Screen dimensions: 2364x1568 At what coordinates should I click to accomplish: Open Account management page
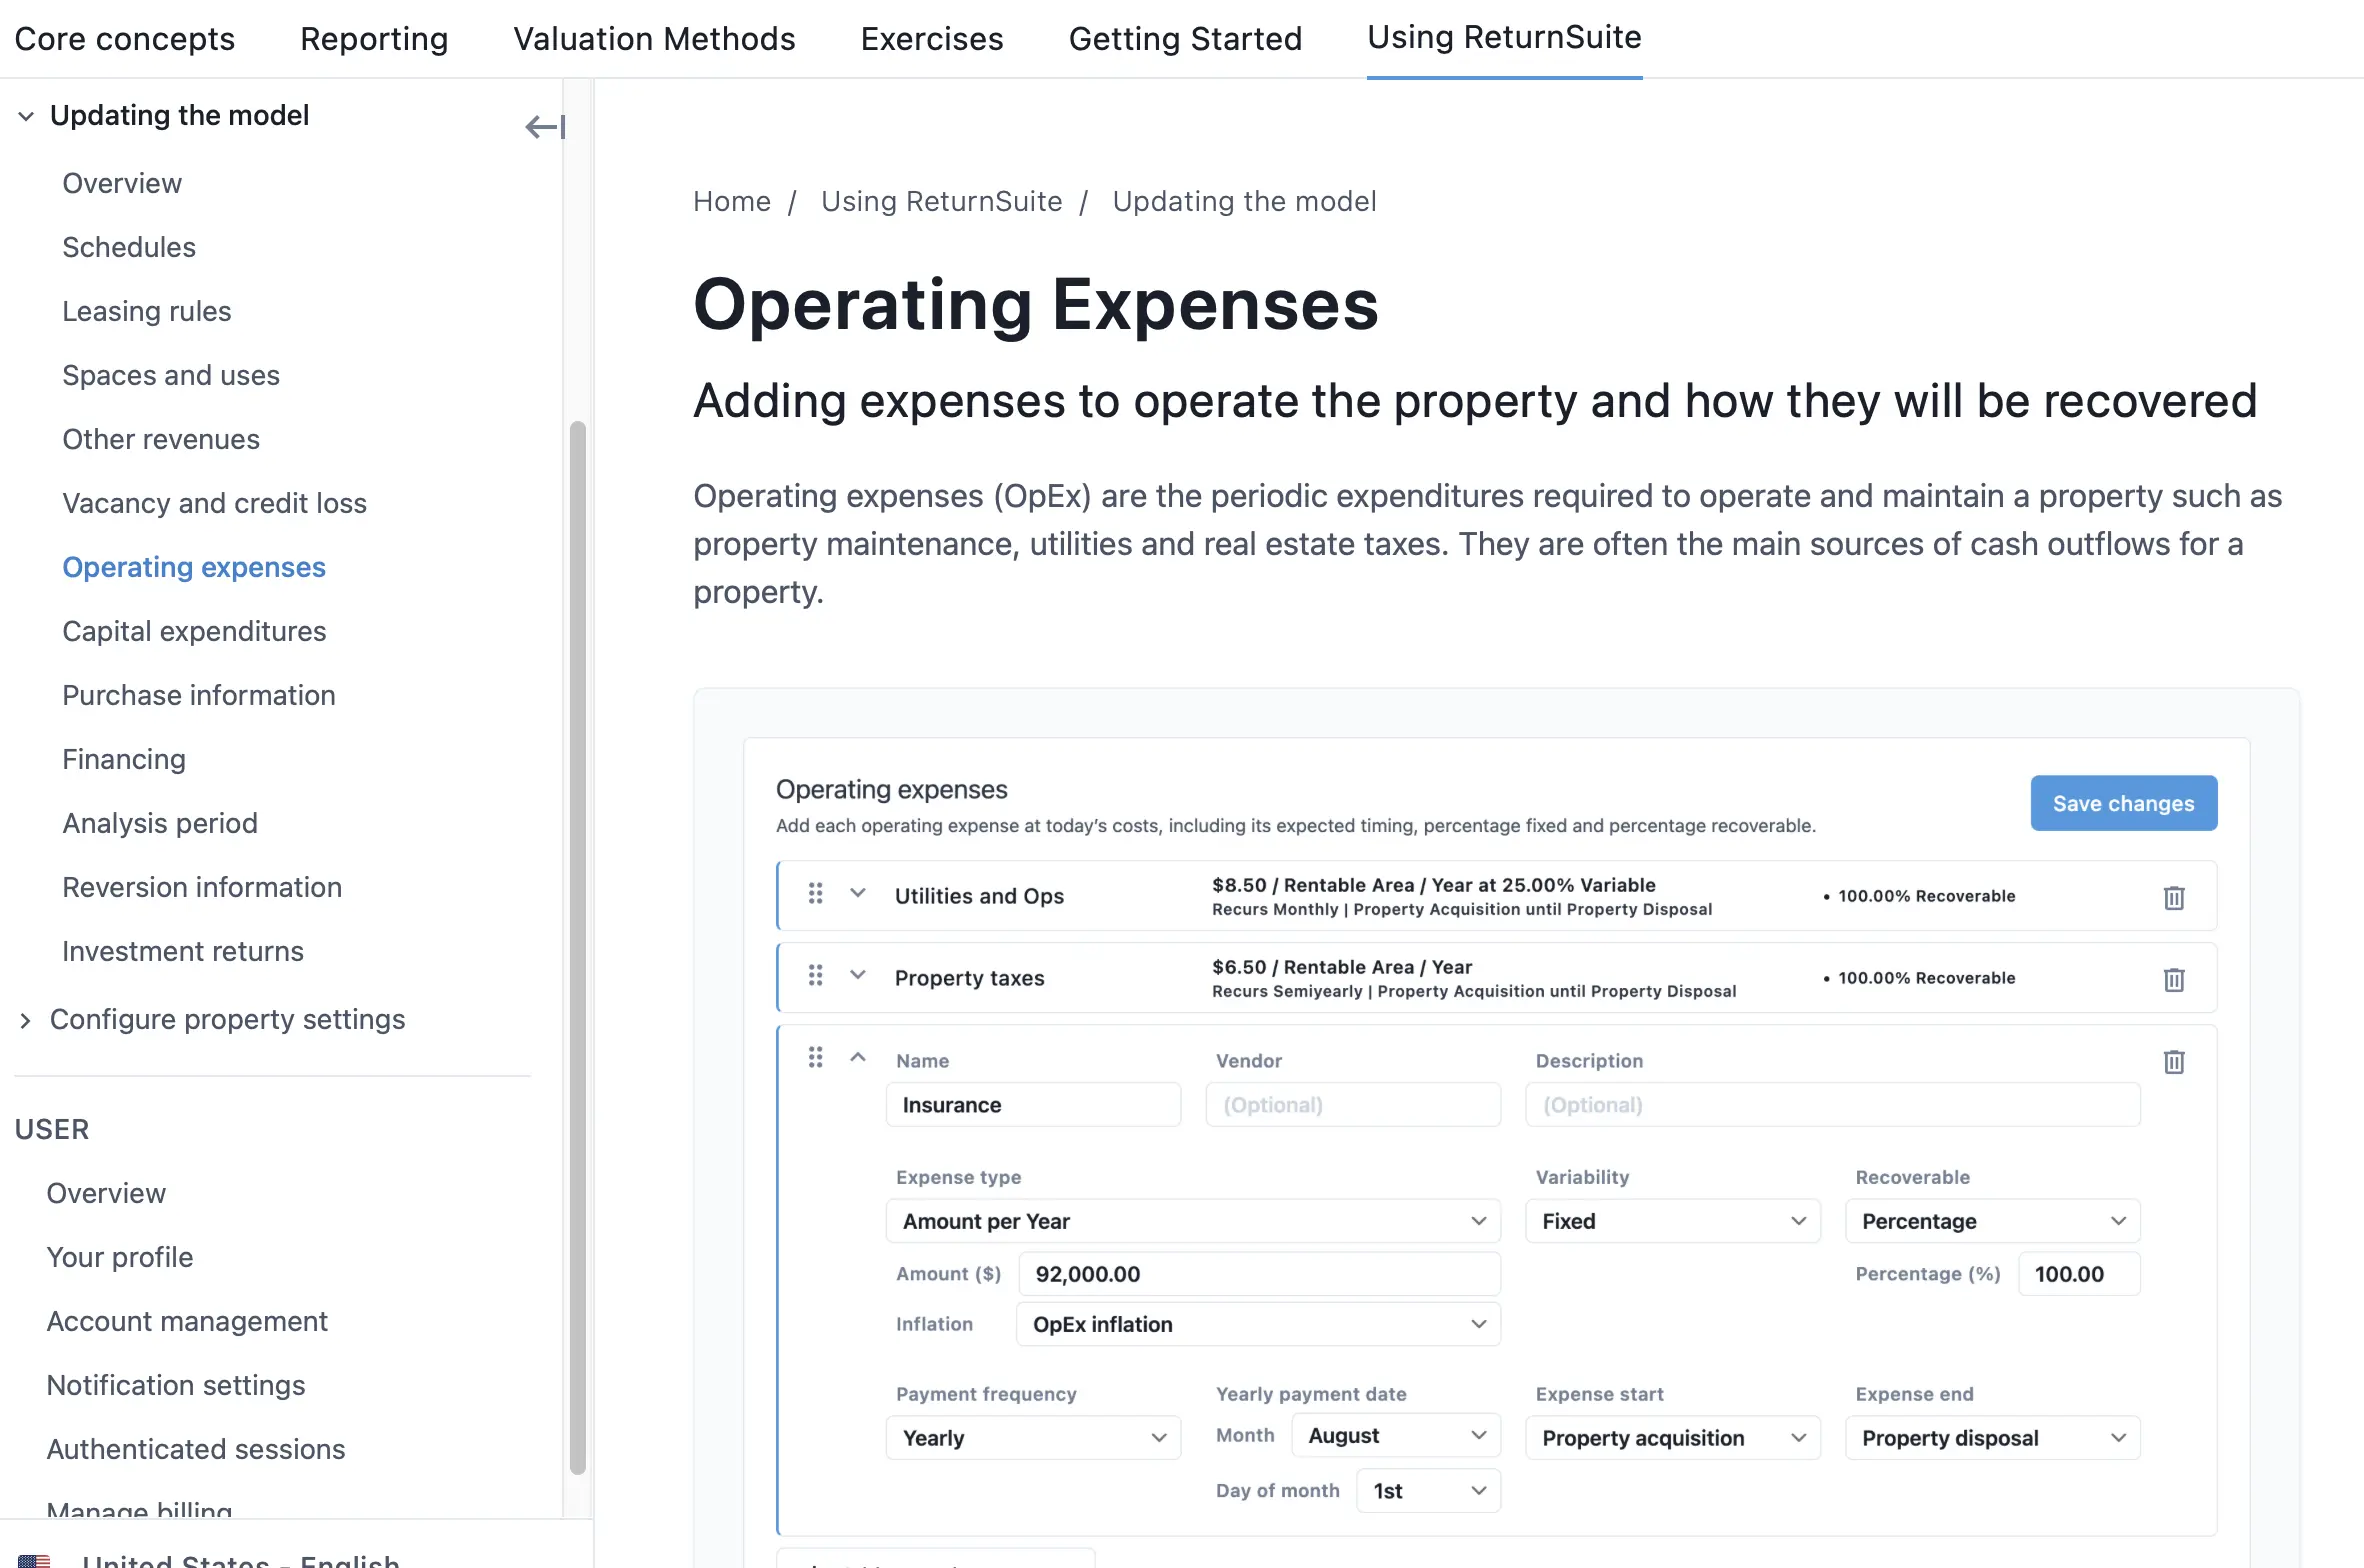click(187, 1321)
